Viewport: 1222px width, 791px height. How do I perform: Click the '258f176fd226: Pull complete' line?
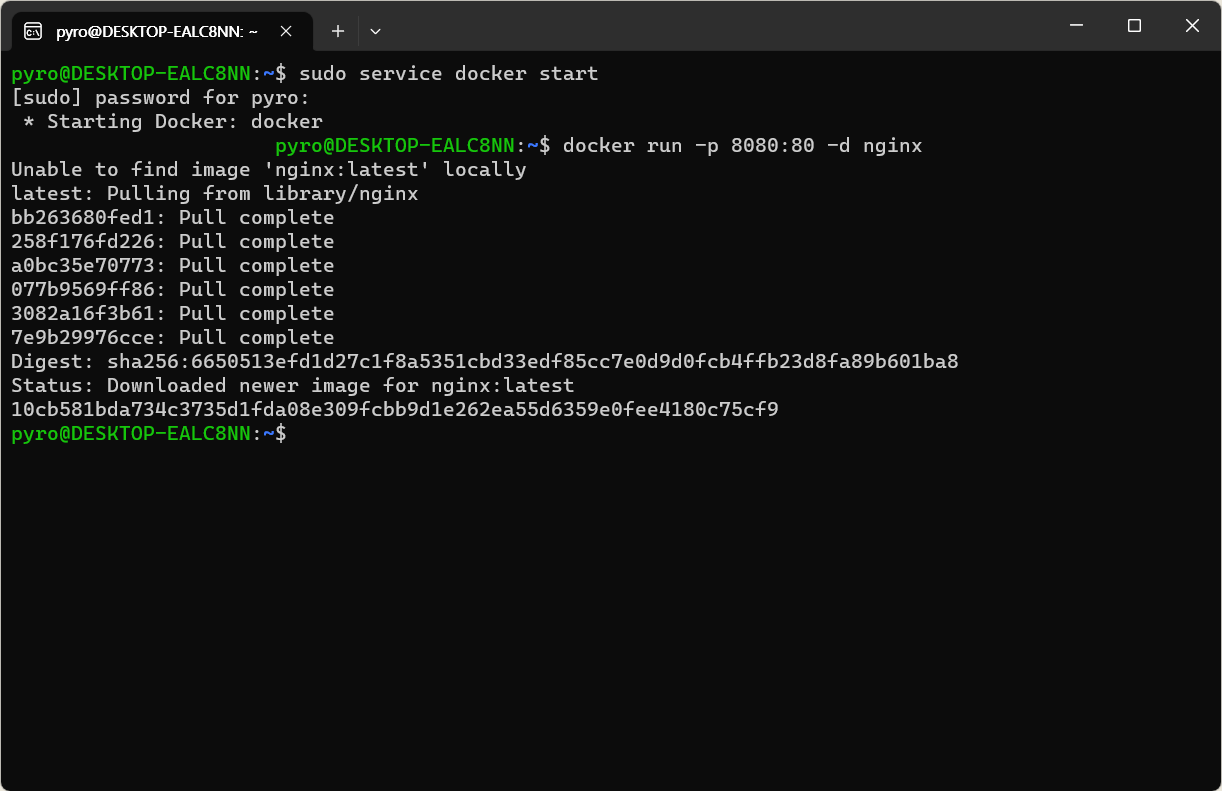(x=173, y=241)
